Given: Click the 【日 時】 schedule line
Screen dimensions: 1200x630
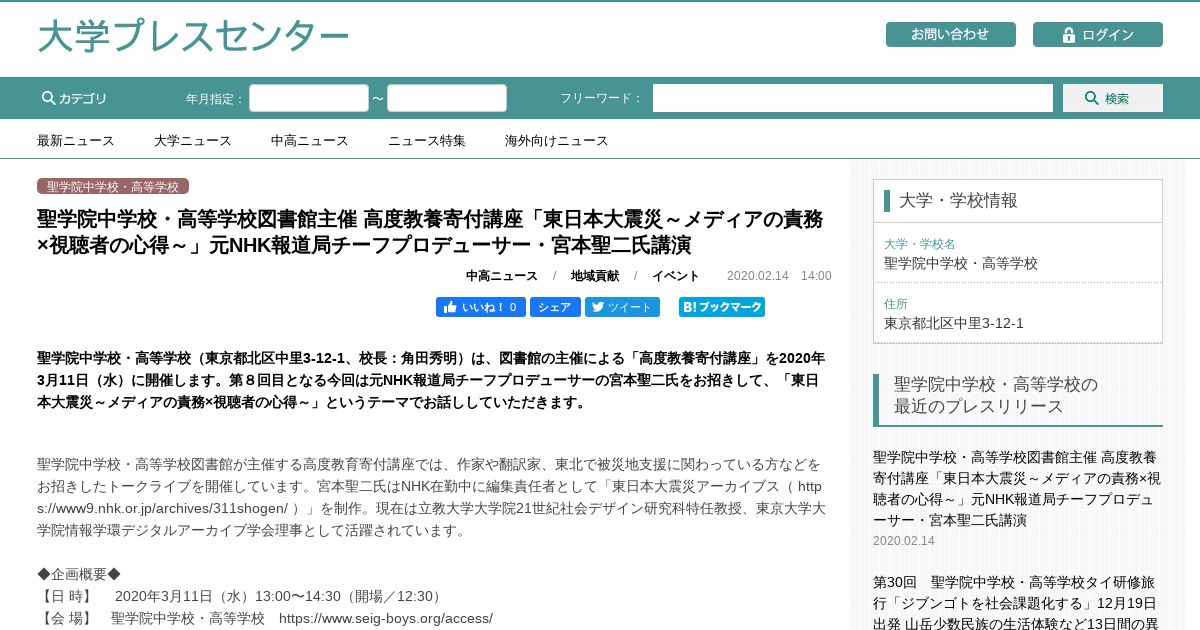Looking at the screenshot, I should pyautogui.click(x=240, y=596).
